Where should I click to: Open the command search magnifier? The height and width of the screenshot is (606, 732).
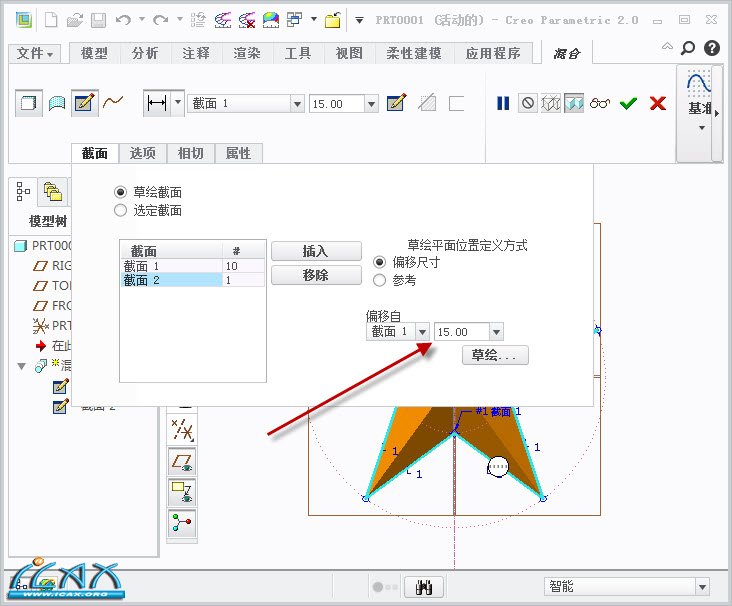pyautogui.click(x=688, y=47)
